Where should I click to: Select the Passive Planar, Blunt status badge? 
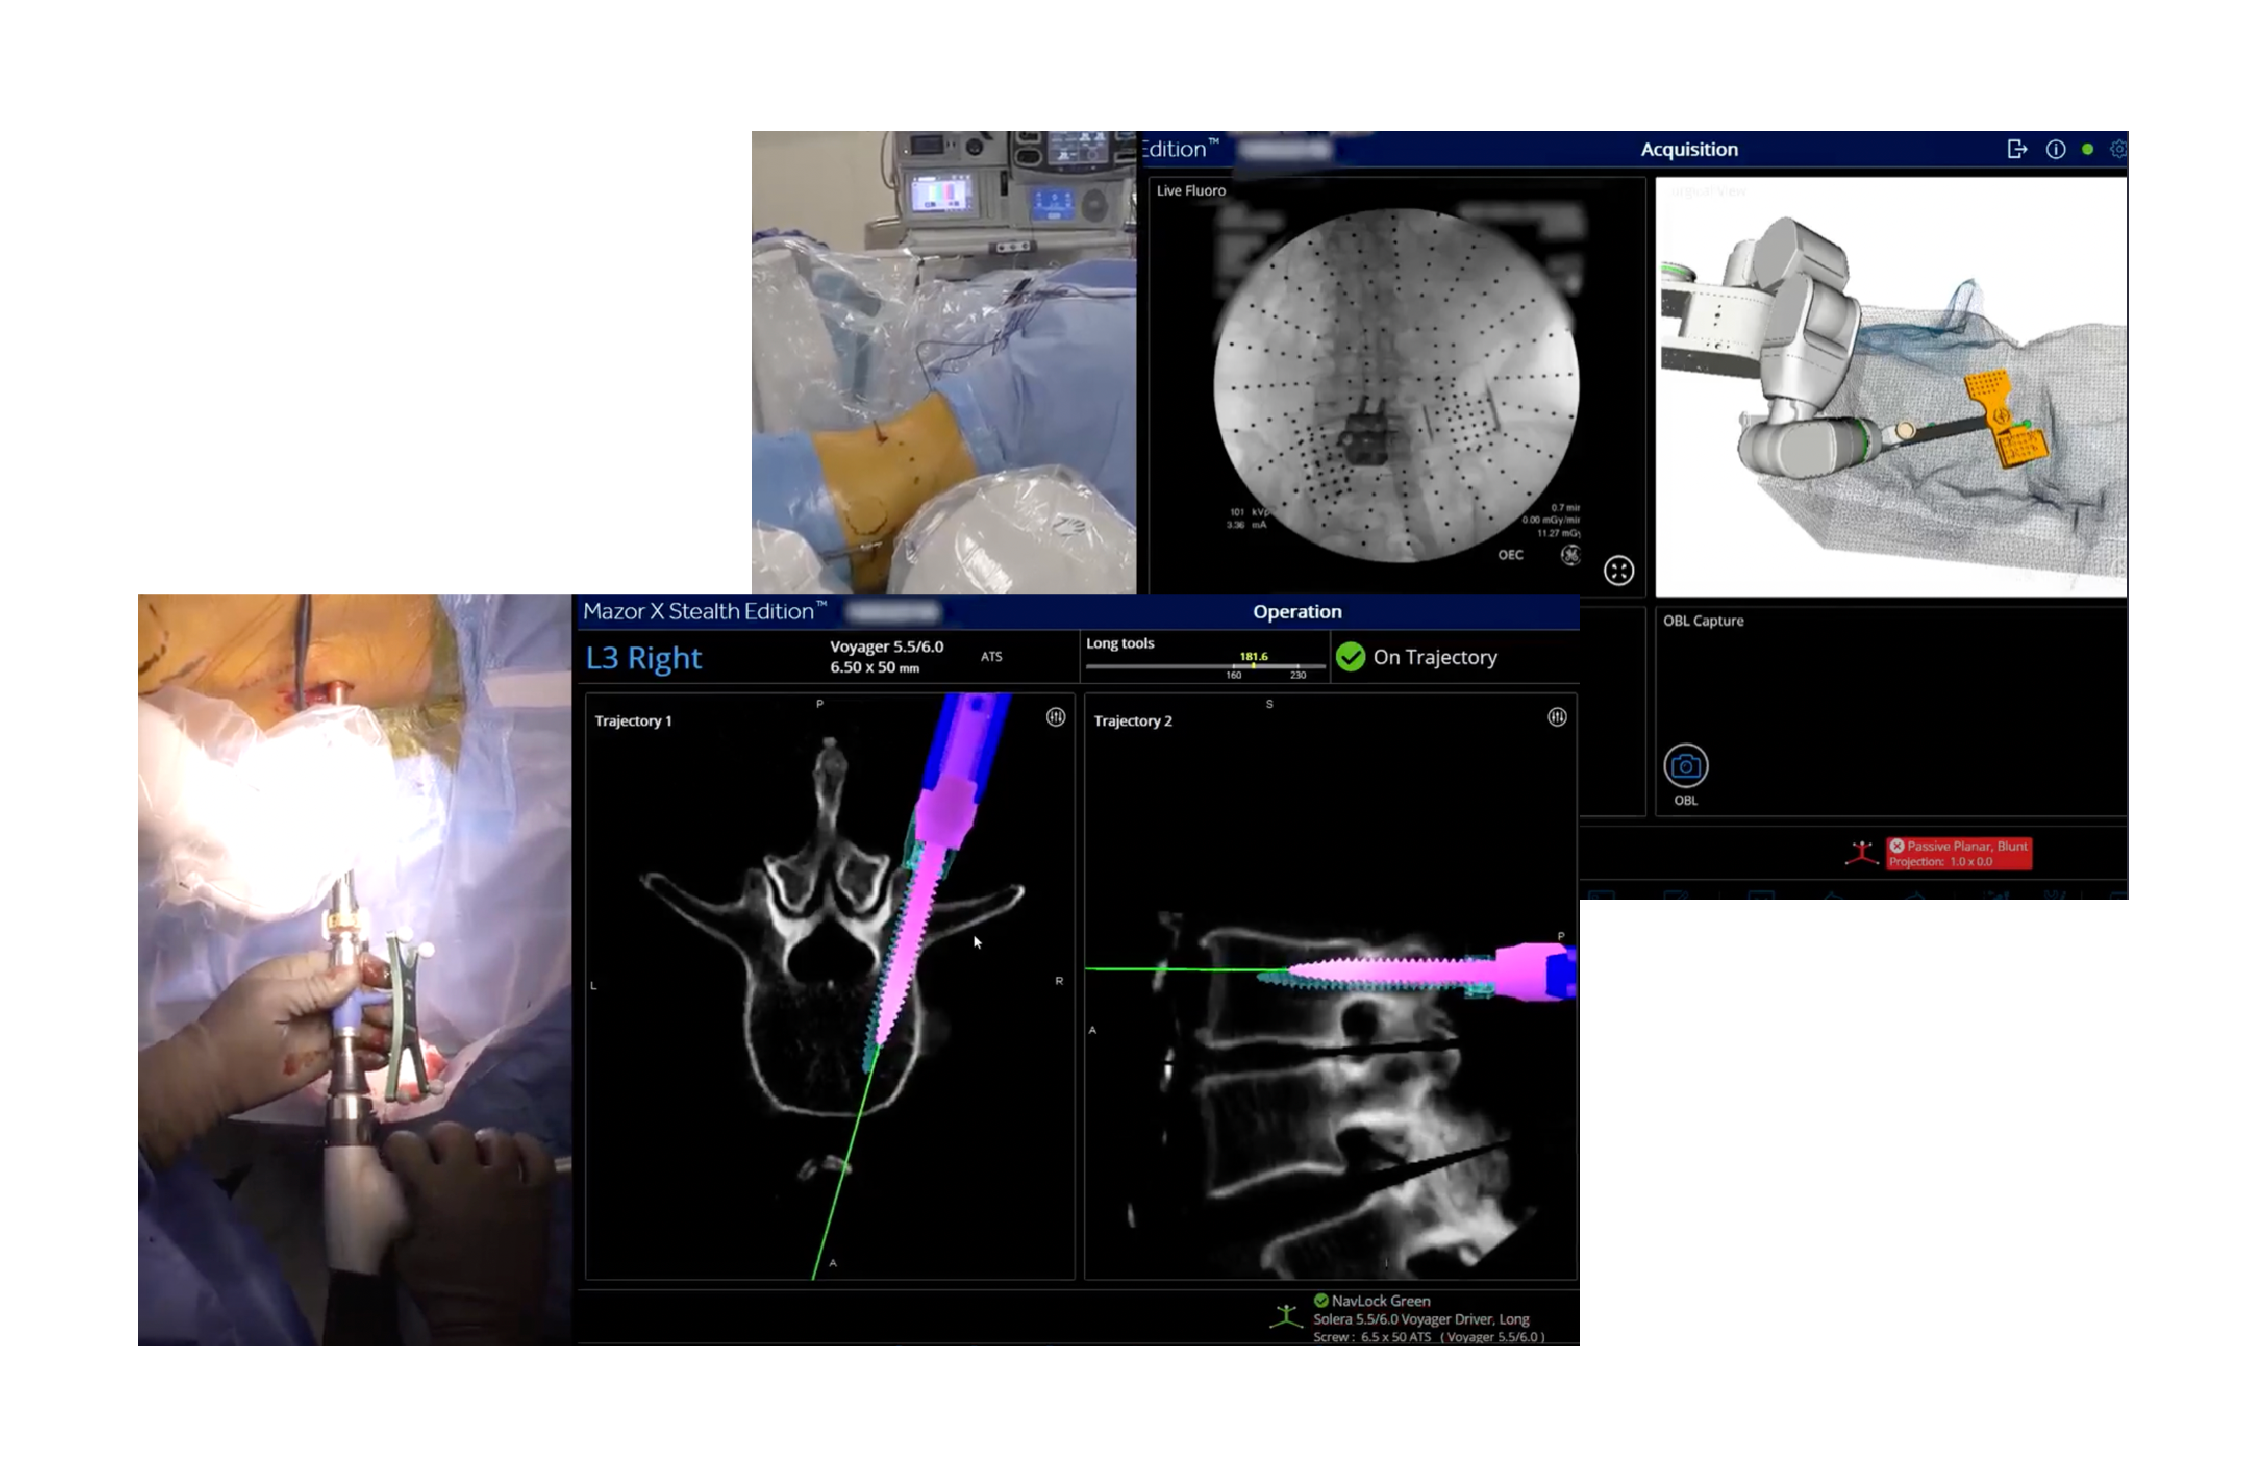click(x=1959, y=853)
